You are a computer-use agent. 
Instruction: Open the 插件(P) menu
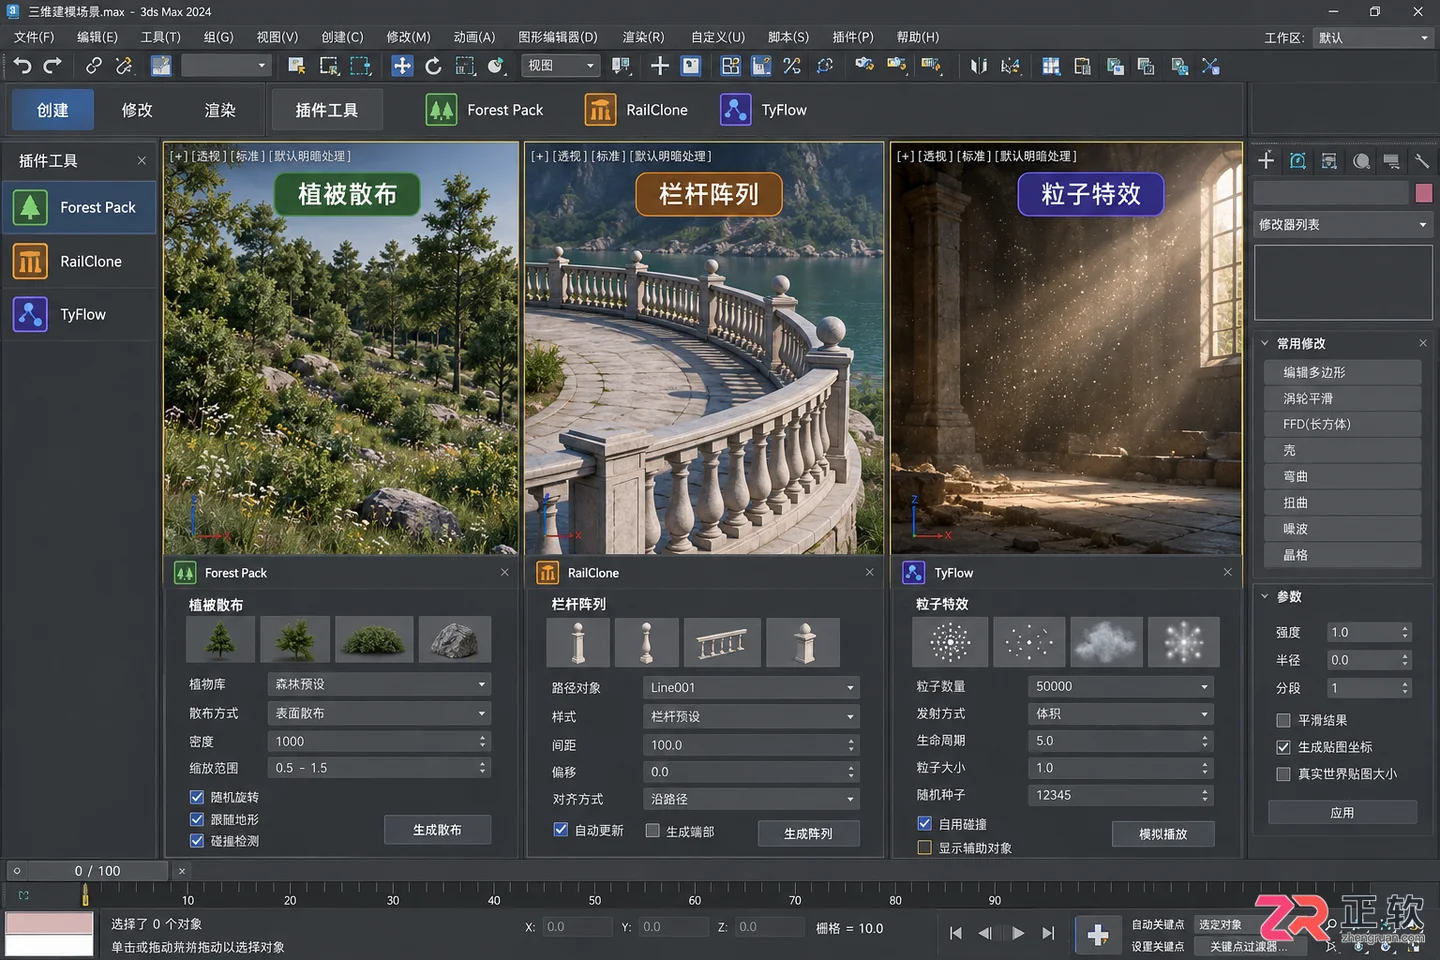click(x=853, y=37)
